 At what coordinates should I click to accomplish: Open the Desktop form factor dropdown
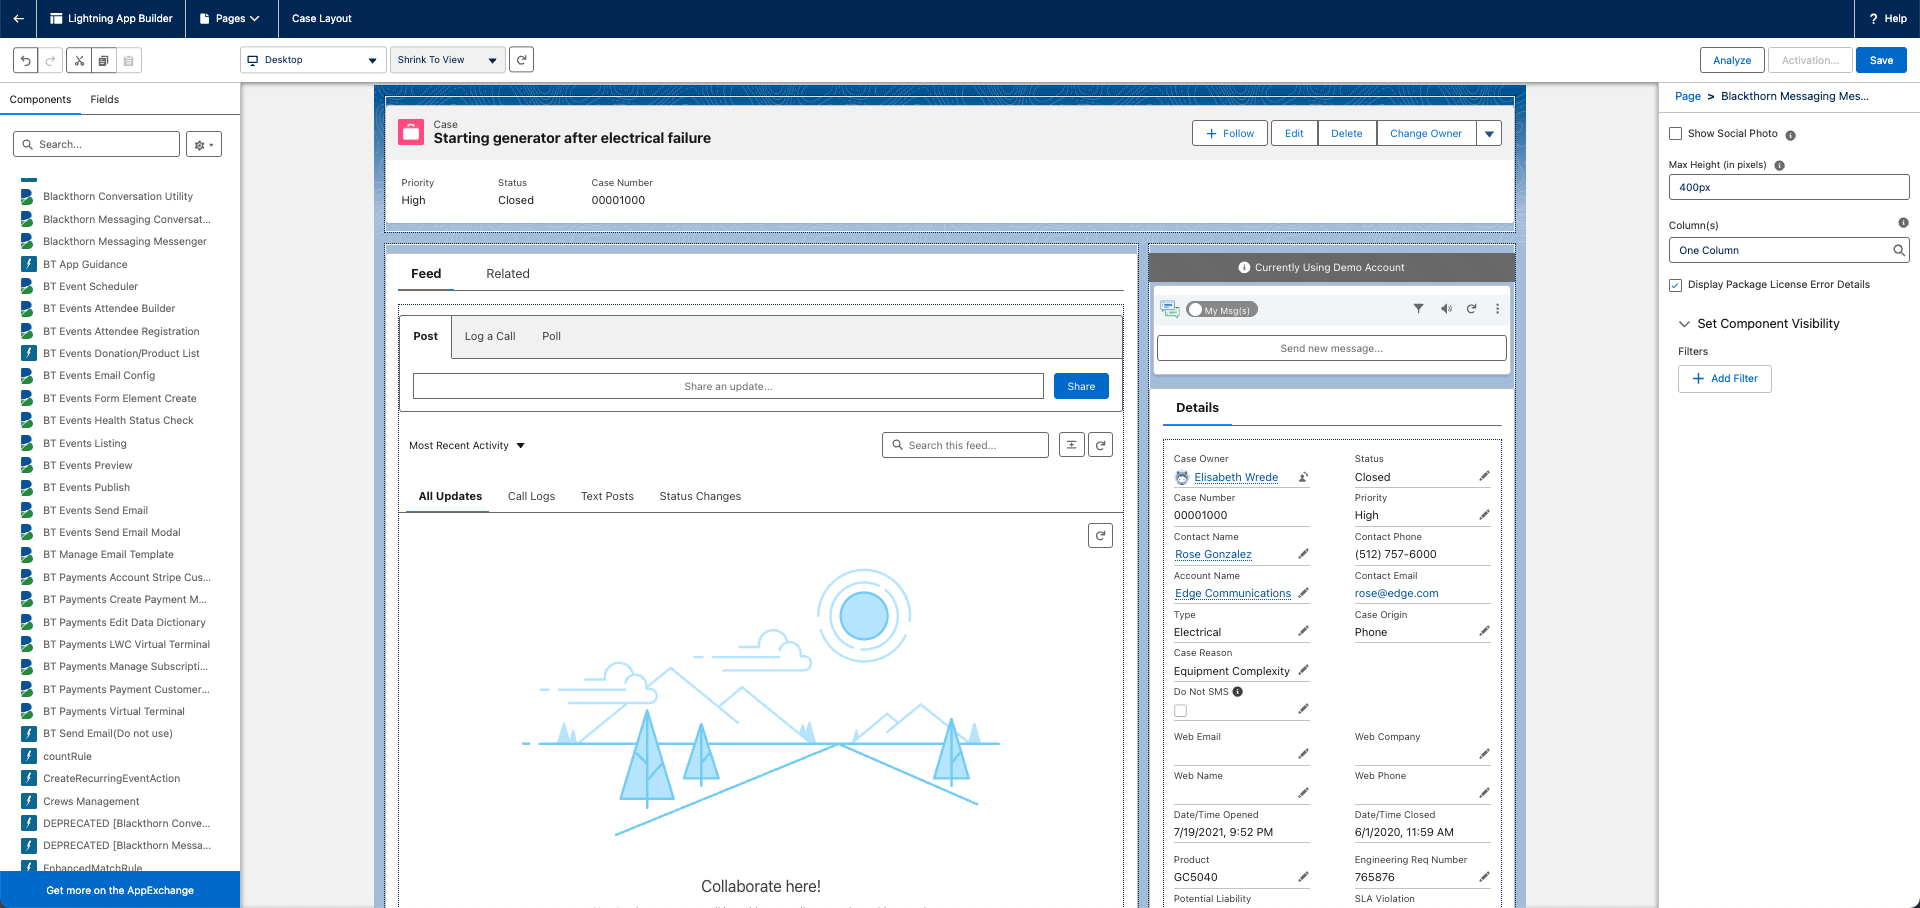click(313, 60)
